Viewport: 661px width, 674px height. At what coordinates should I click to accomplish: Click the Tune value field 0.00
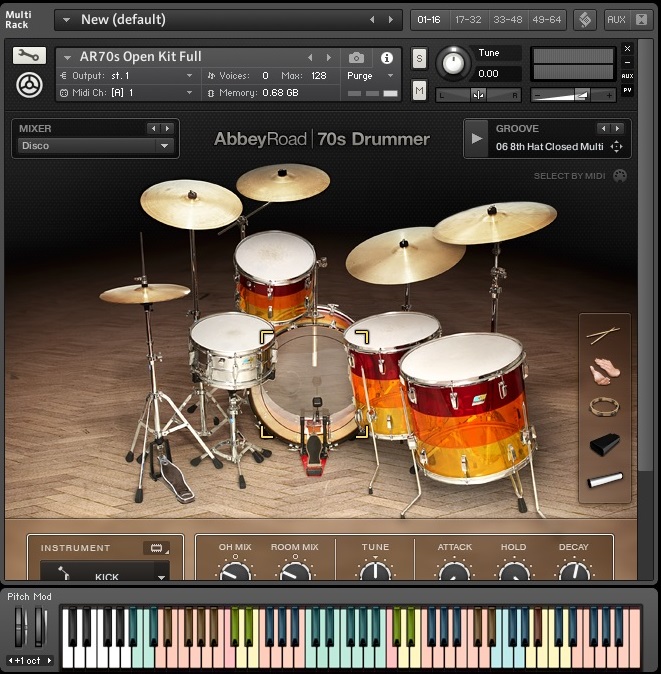point(496,74)
